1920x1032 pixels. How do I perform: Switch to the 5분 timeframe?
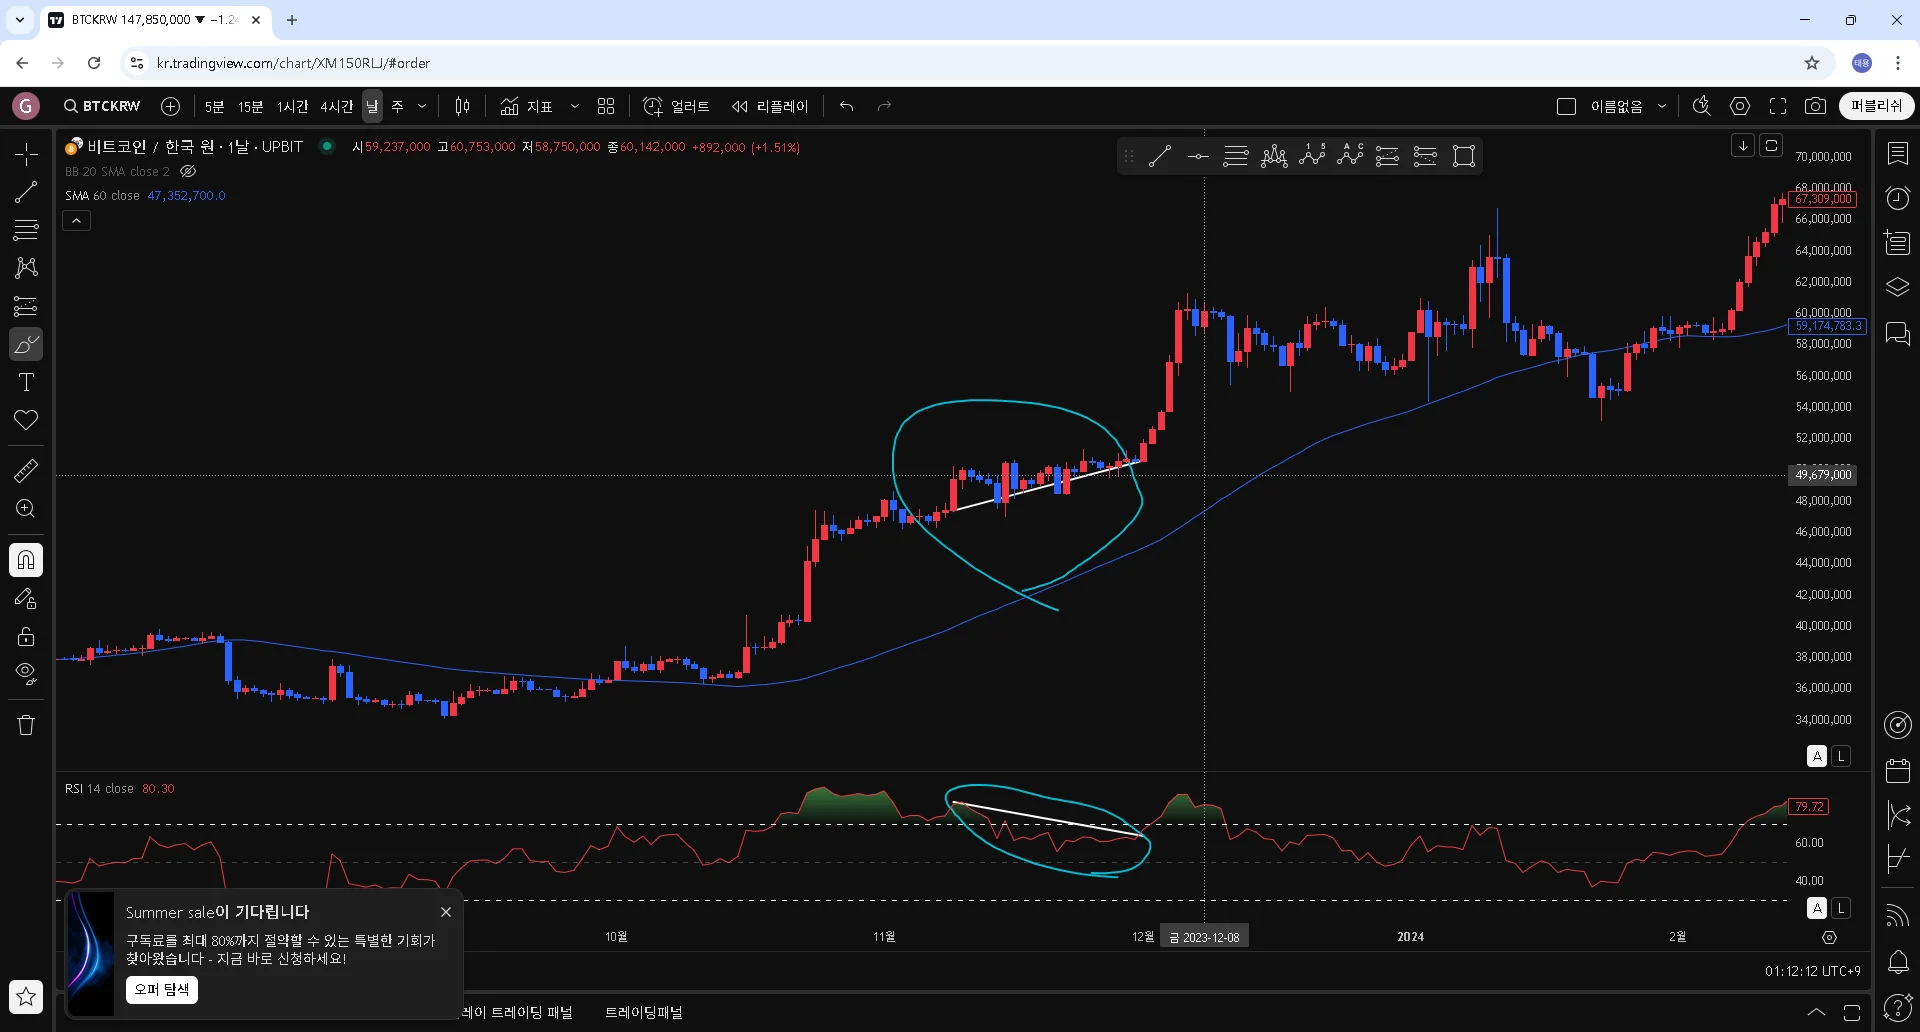214,106
